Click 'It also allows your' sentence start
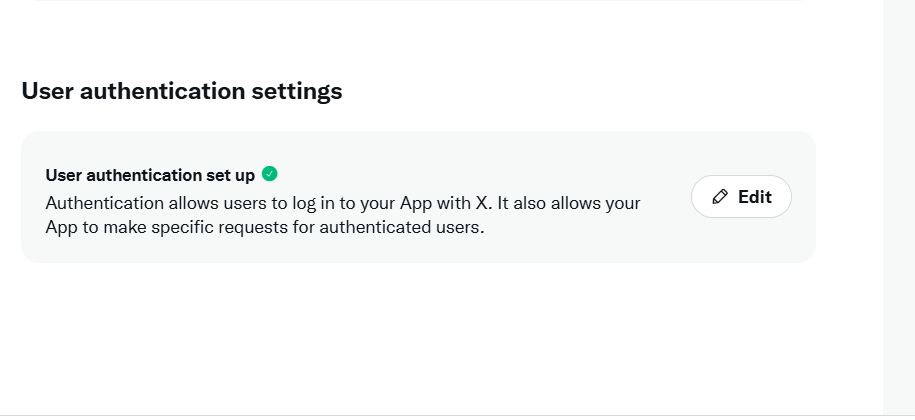Screen dimensions: 915x420 [x=570, y=203]
